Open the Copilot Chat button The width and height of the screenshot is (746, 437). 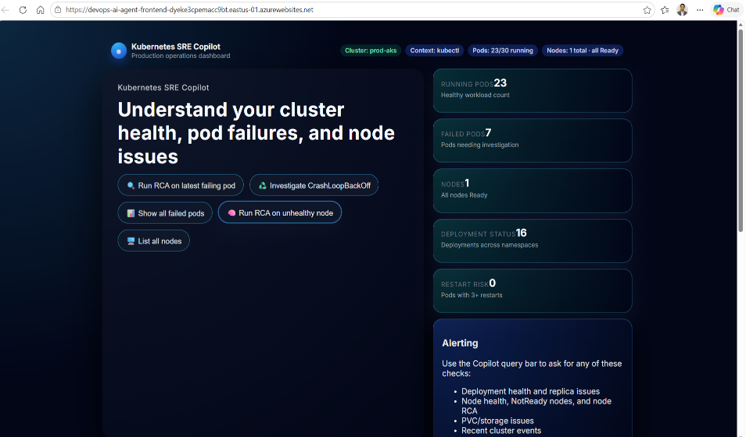(726, 10)
